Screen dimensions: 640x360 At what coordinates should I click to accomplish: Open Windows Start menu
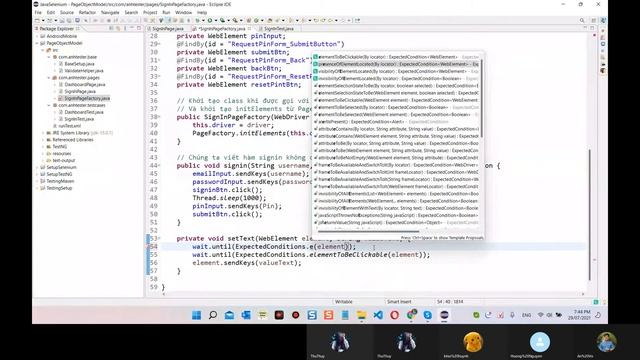[x=196, y=315]
